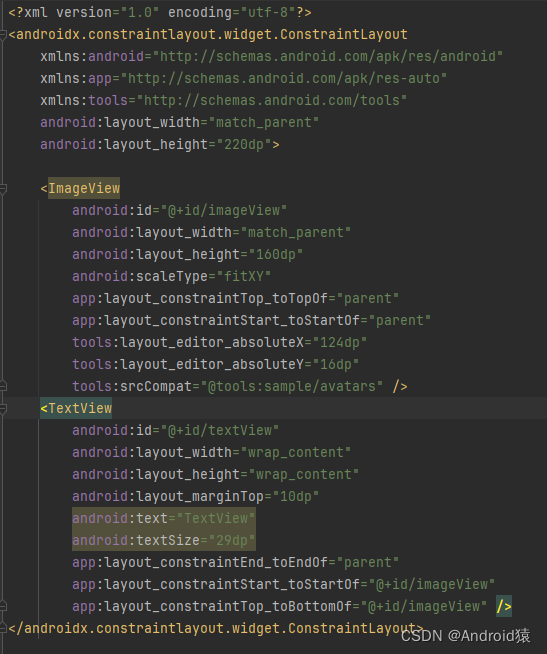Collapse the ImageView tag fold marker

(x=3, y=189)
